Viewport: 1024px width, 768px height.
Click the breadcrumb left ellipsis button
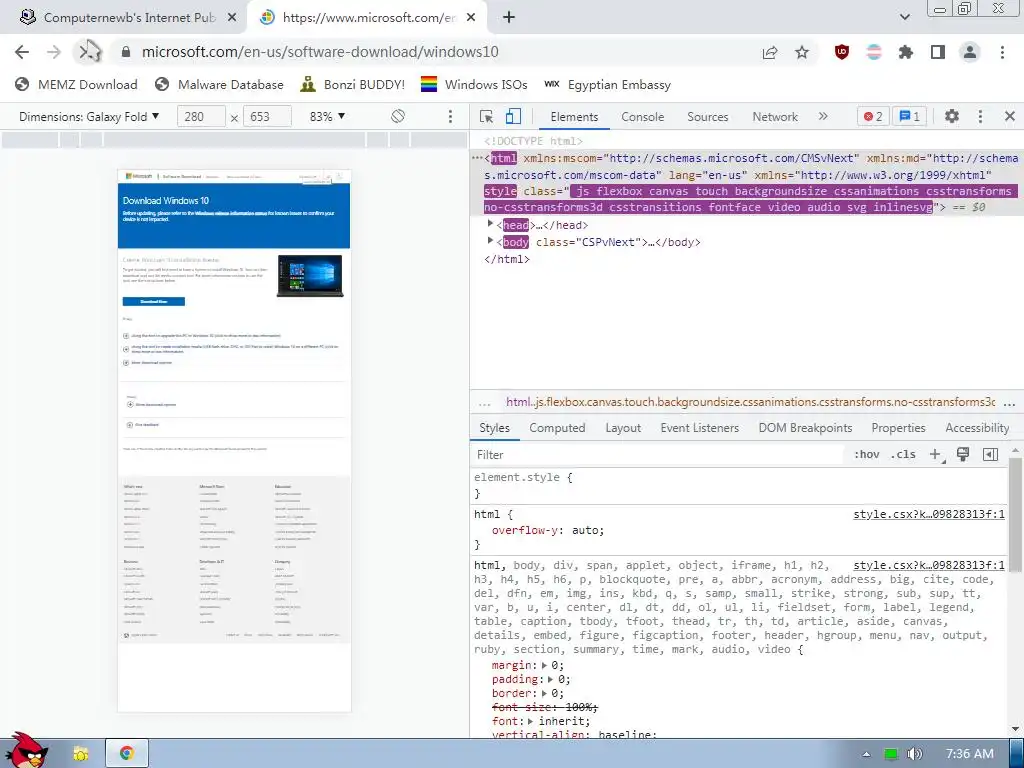click(485, 403)
